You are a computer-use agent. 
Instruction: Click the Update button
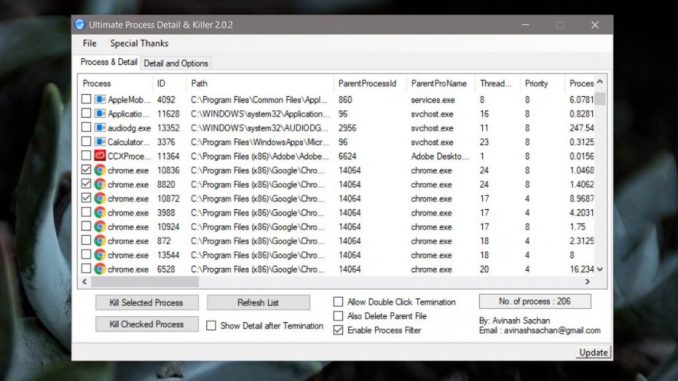(x=593, y=352)
